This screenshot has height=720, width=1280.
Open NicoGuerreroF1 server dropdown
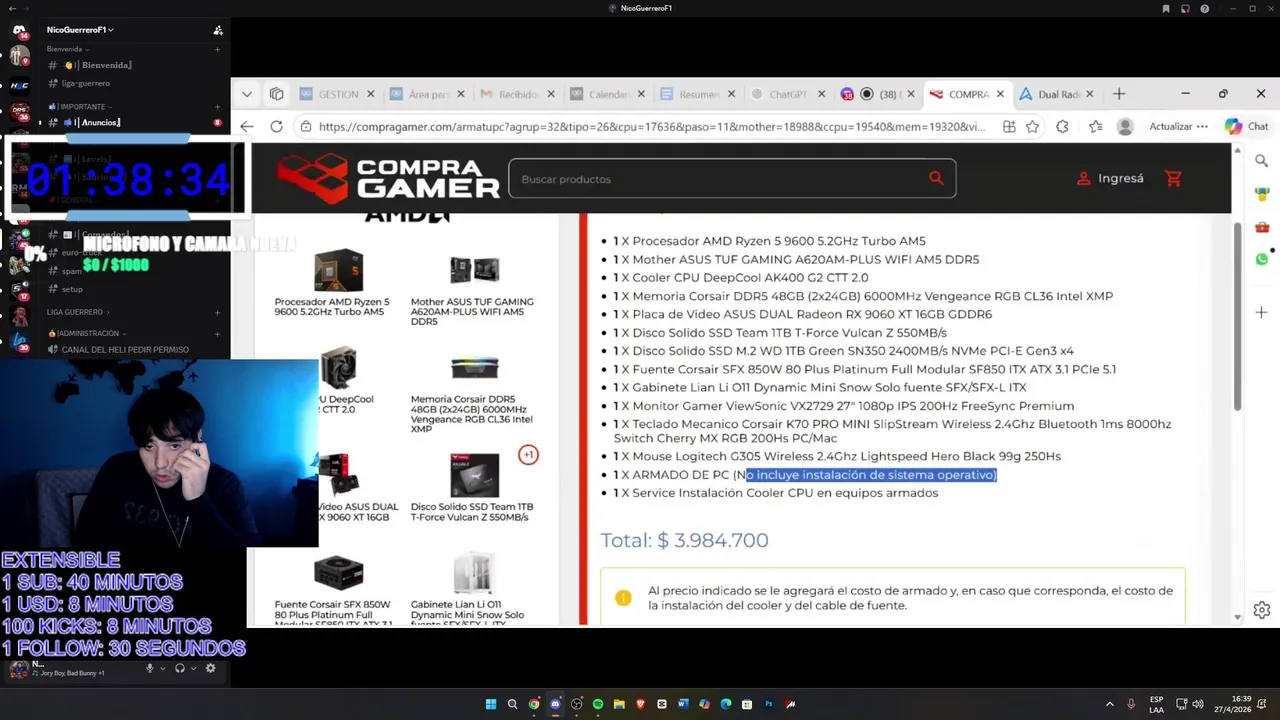pos(80,30)
